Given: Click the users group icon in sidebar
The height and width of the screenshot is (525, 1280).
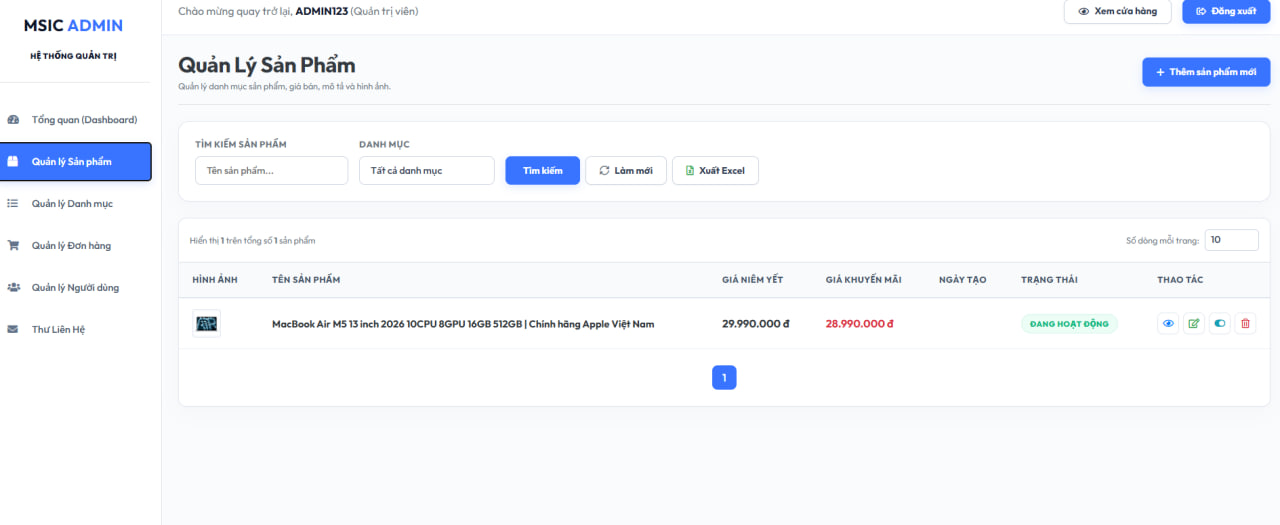Looking at the screenshot, I should [x=13, y=287].
